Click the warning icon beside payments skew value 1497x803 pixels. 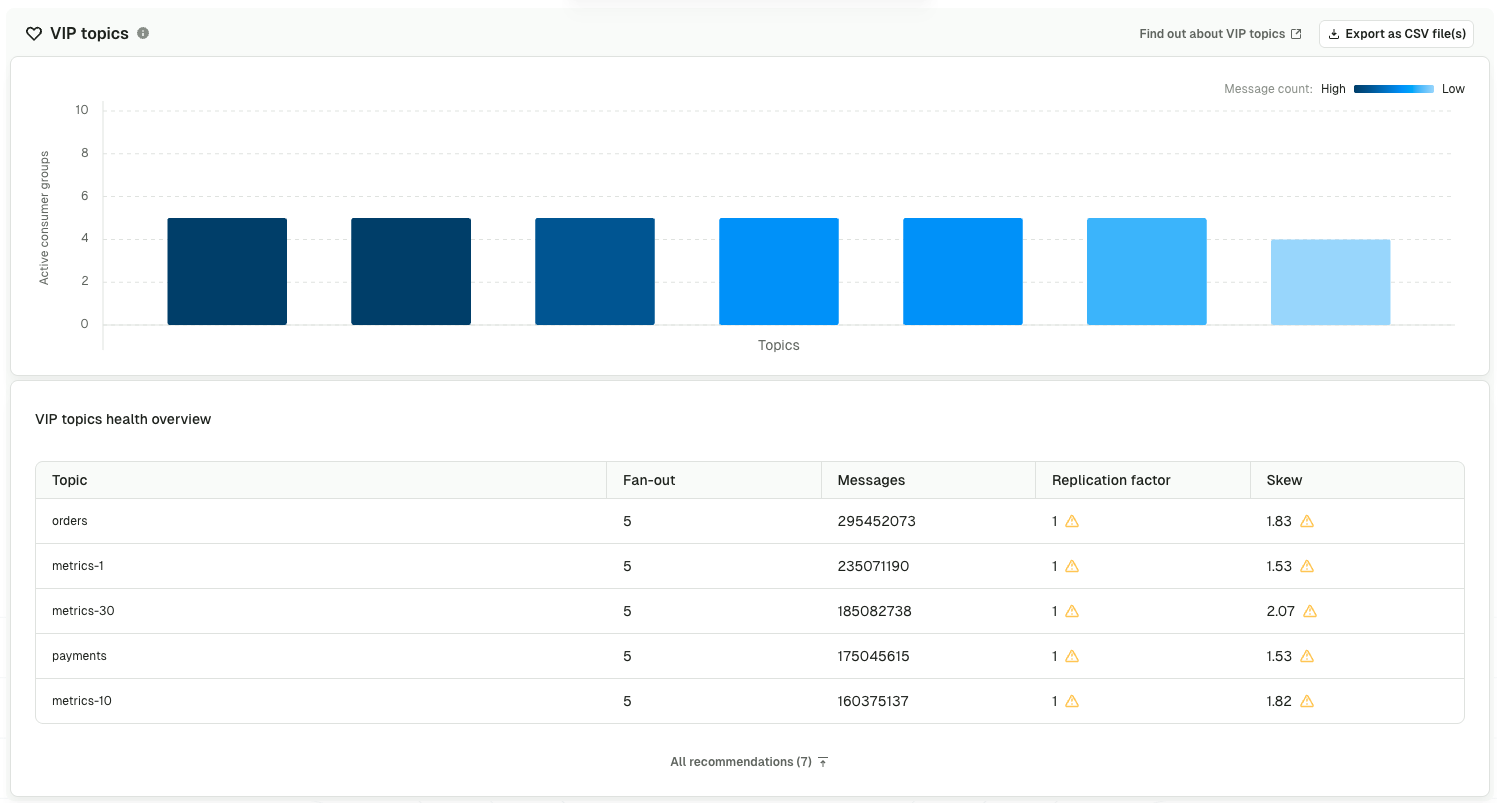1306,656
